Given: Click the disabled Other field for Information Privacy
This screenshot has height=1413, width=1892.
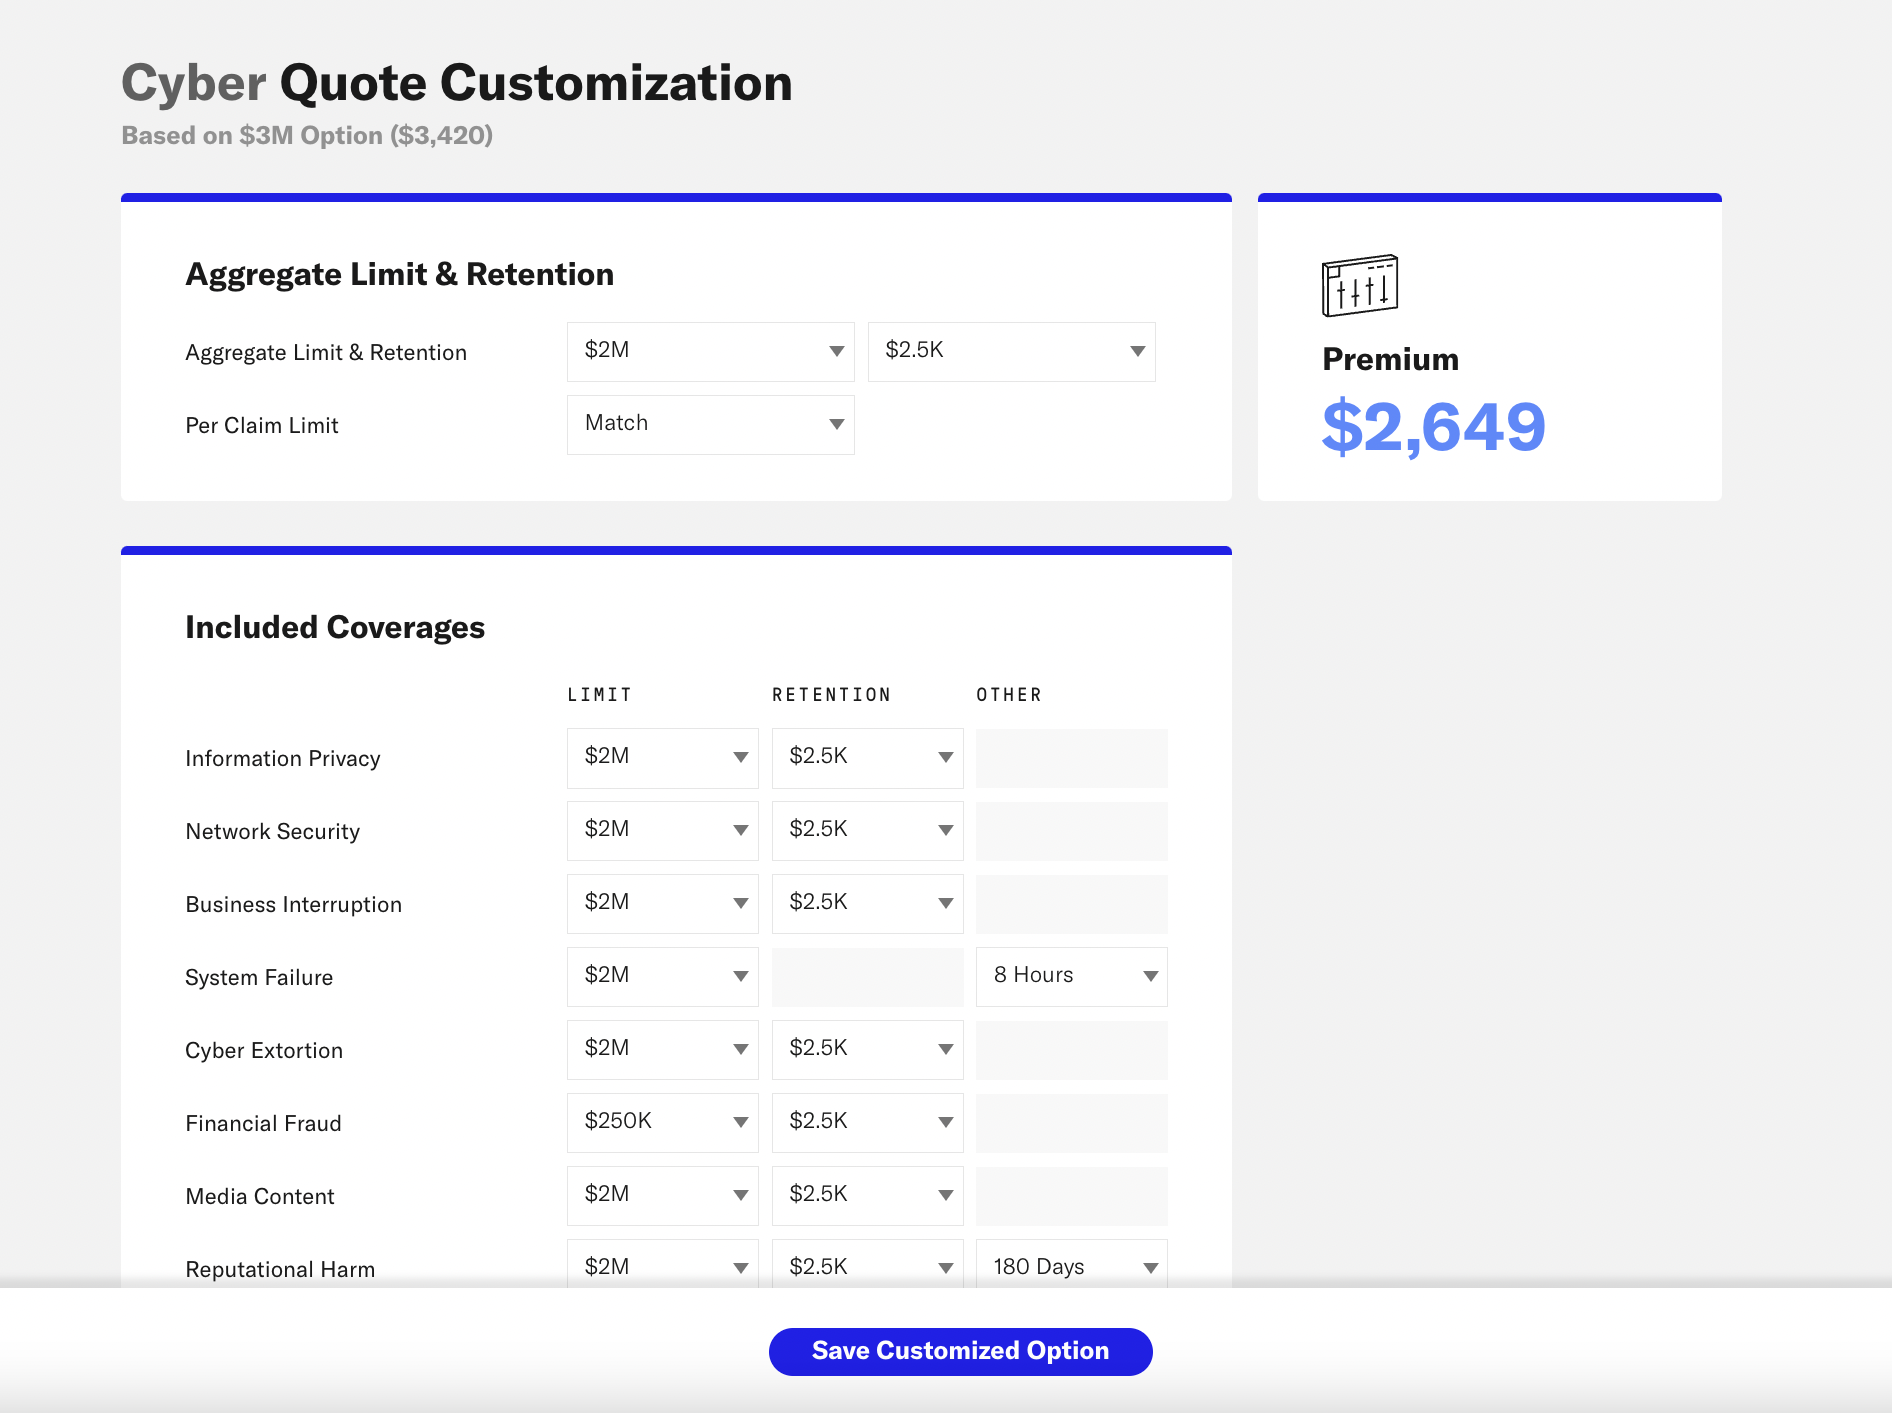Looking at the screenshot, I should tap(1071, 757).
